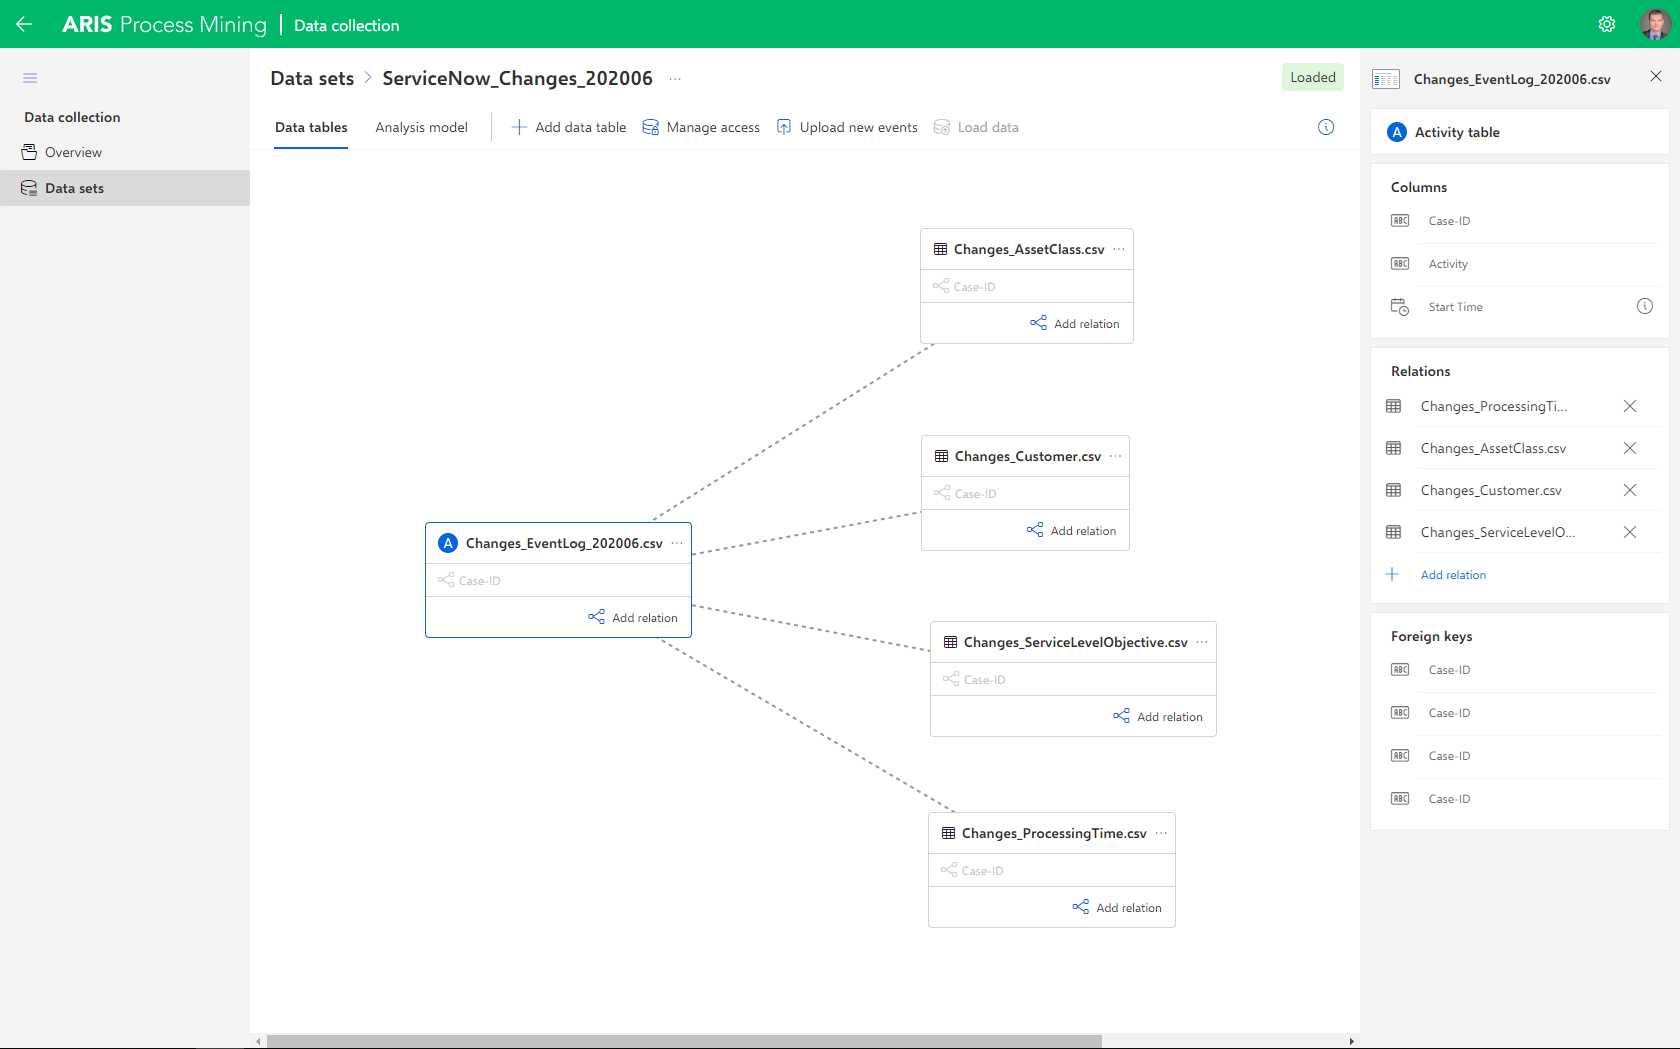
Task: Click the Start Time date-time type icon
Action: click(1400, 307)
